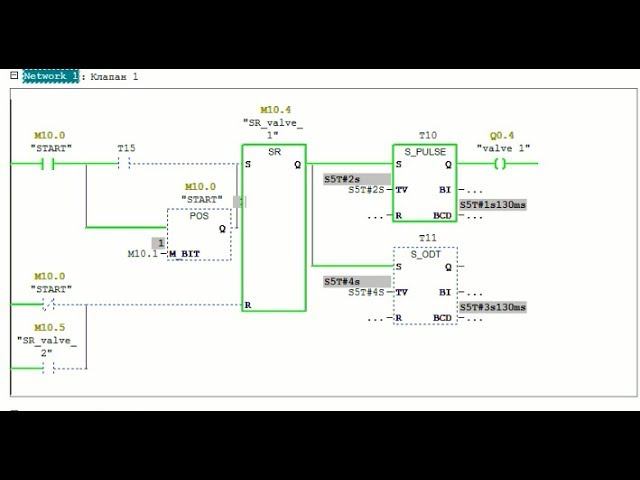Click the grey S5T#4s status value
Viewport: 640px width, 480px height.
point(357,282)
